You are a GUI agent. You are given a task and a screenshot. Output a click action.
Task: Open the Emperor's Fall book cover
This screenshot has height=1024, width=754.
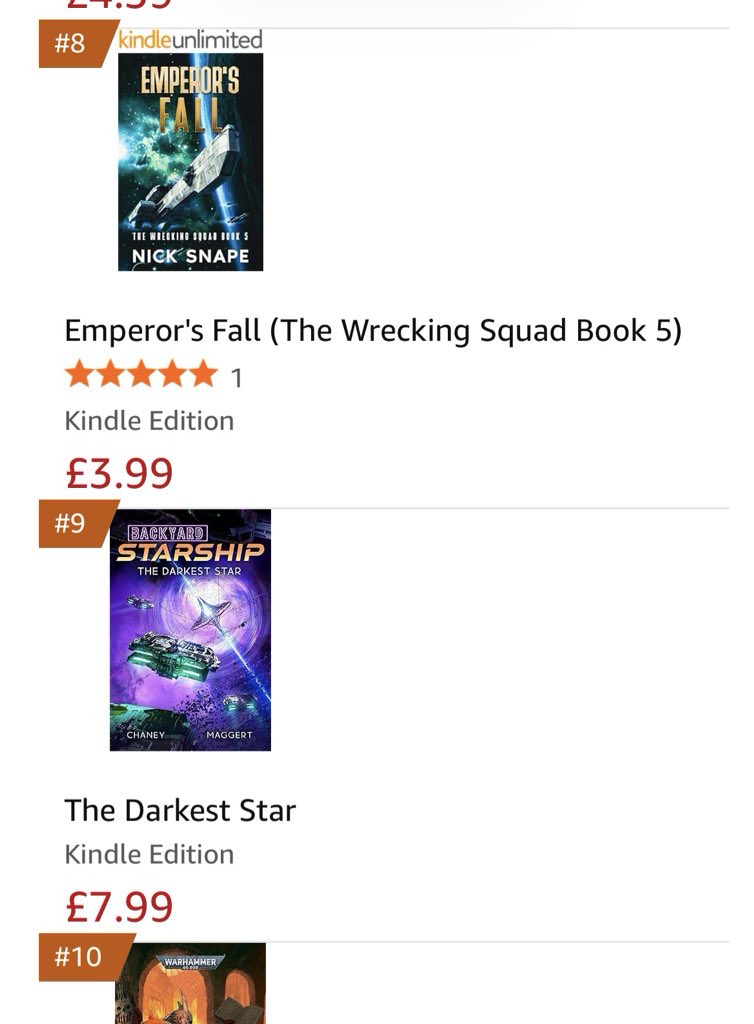click(x=190, y=162)
